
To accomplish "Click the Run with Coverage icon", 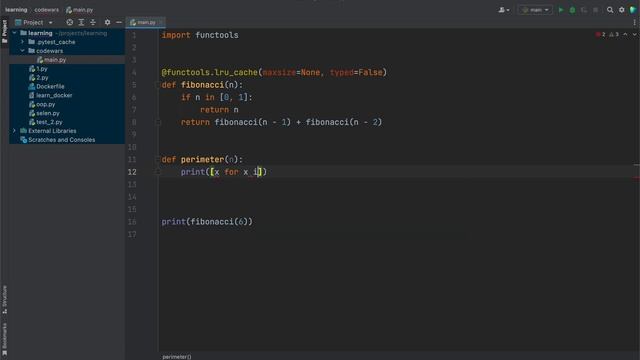I will (584, 10).
